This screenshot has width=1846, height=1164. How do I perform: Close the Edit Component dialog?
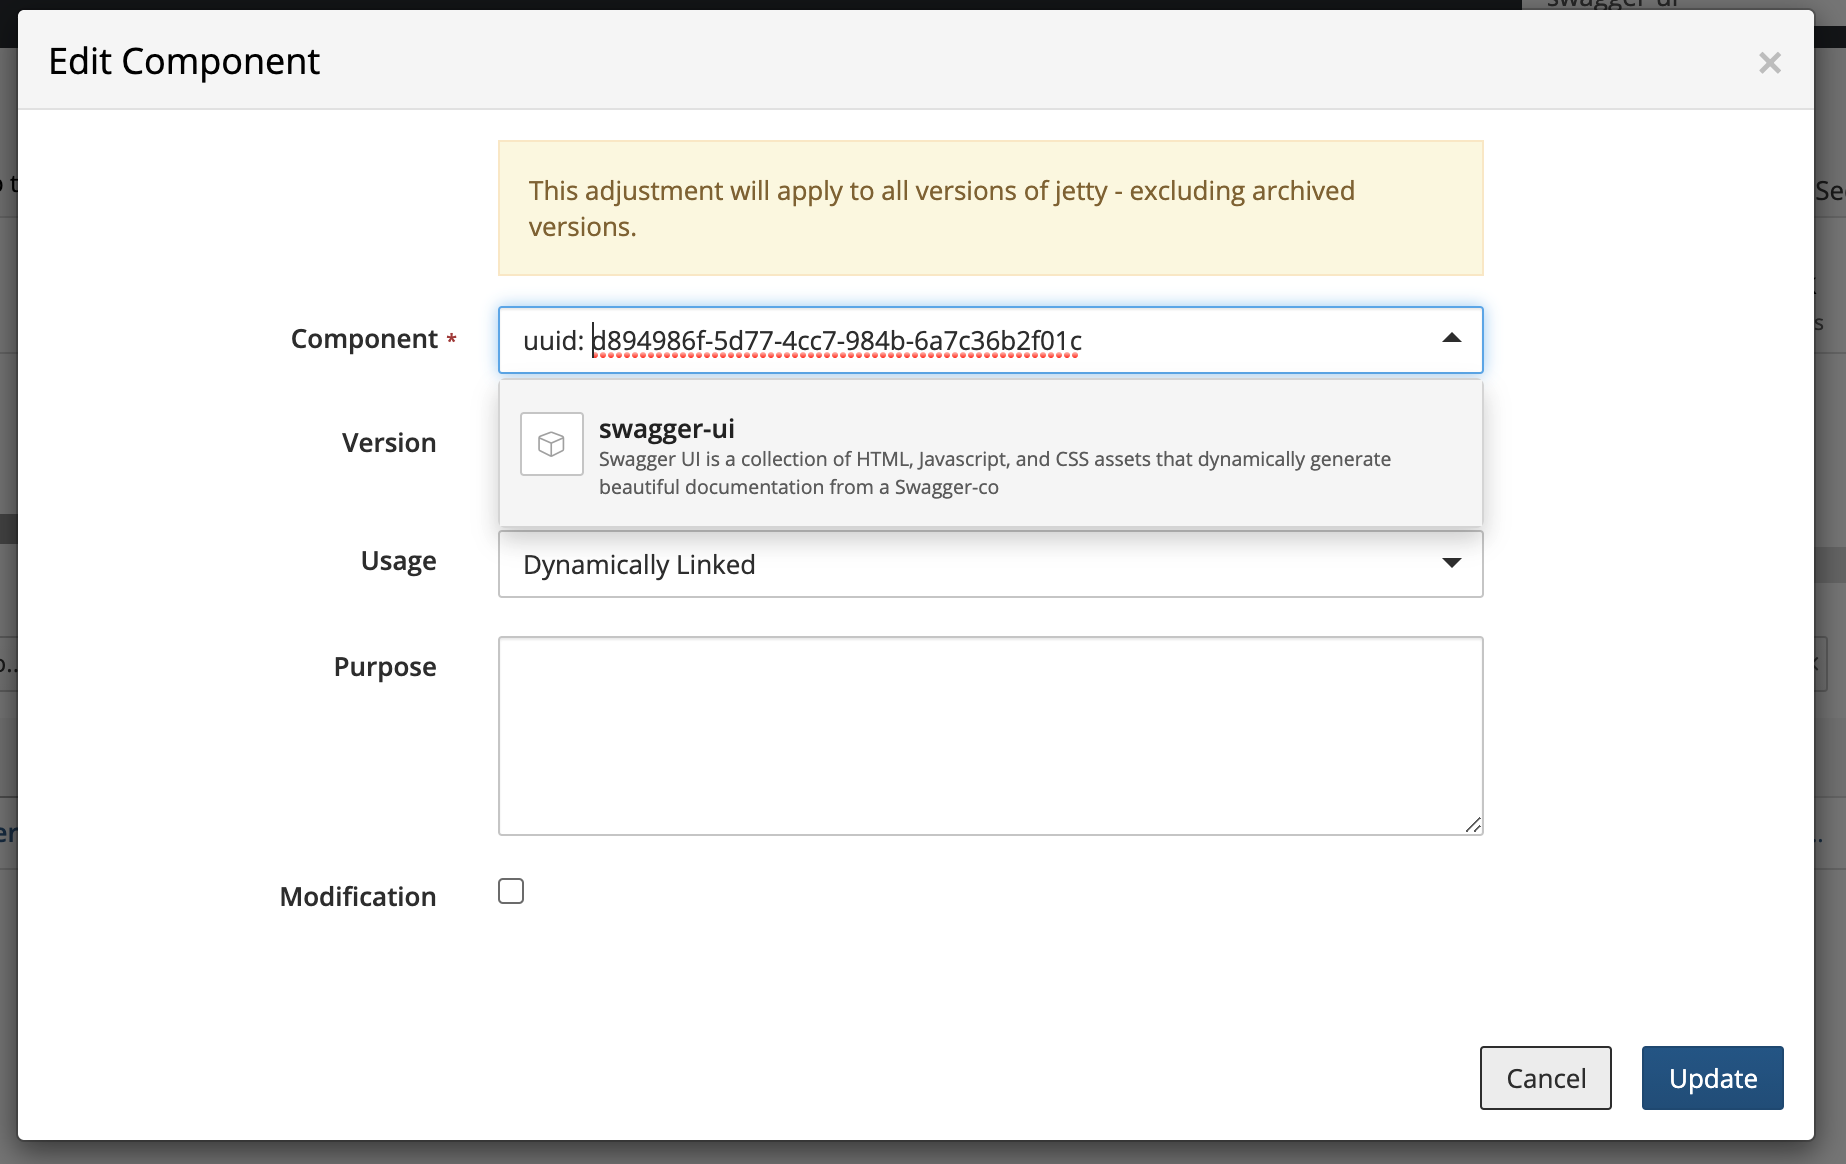pos(1770,62)
